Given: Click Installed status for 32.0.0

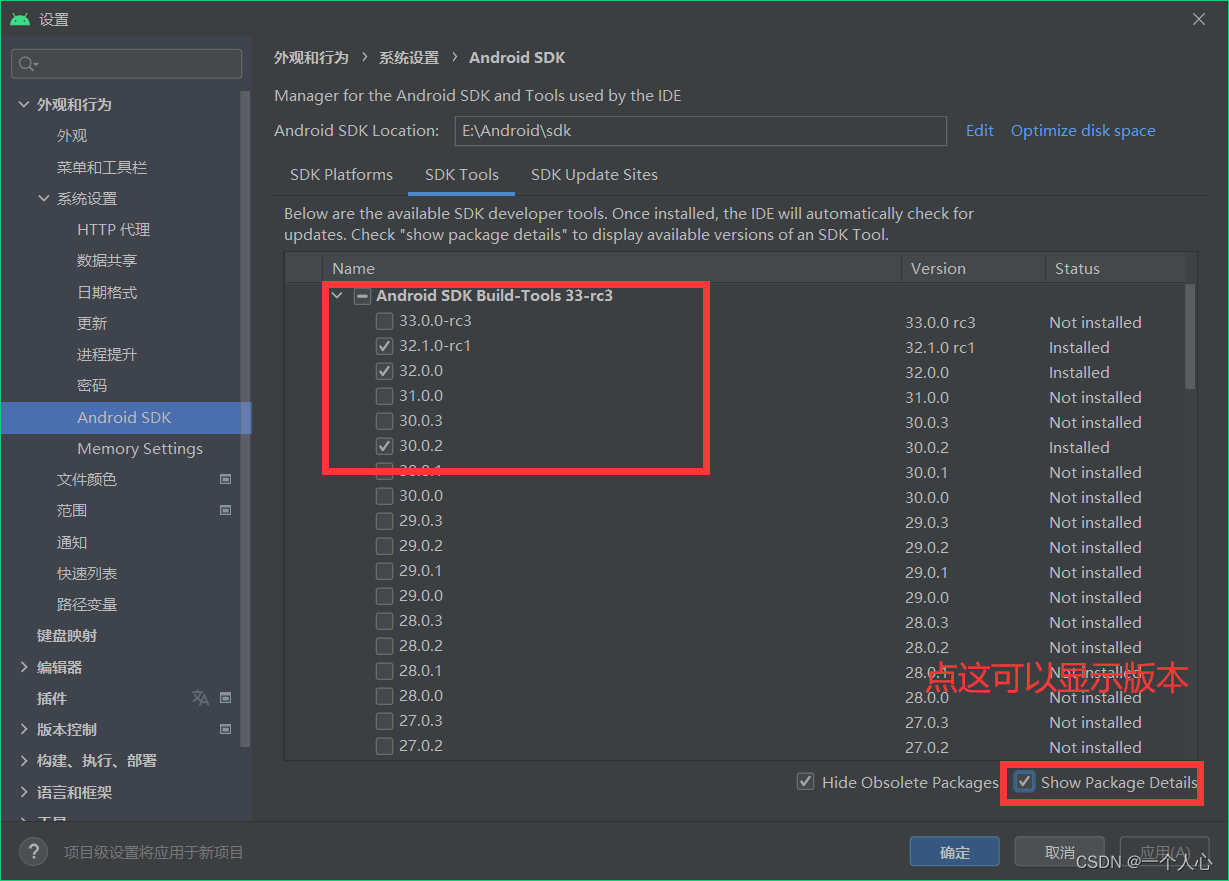Looking at the screenshot, I should coord(1079,372).
